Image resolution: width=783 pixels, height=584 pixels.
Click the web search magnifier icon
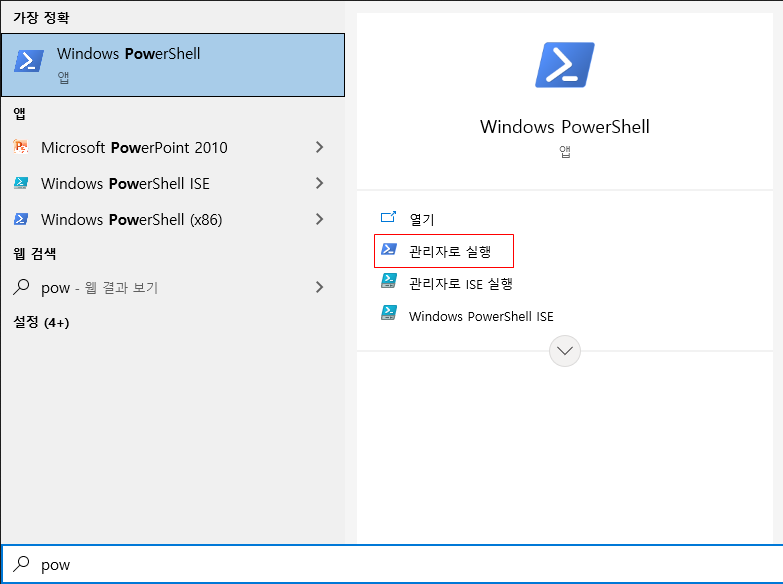pyautogui.click(x=21, y=287)
